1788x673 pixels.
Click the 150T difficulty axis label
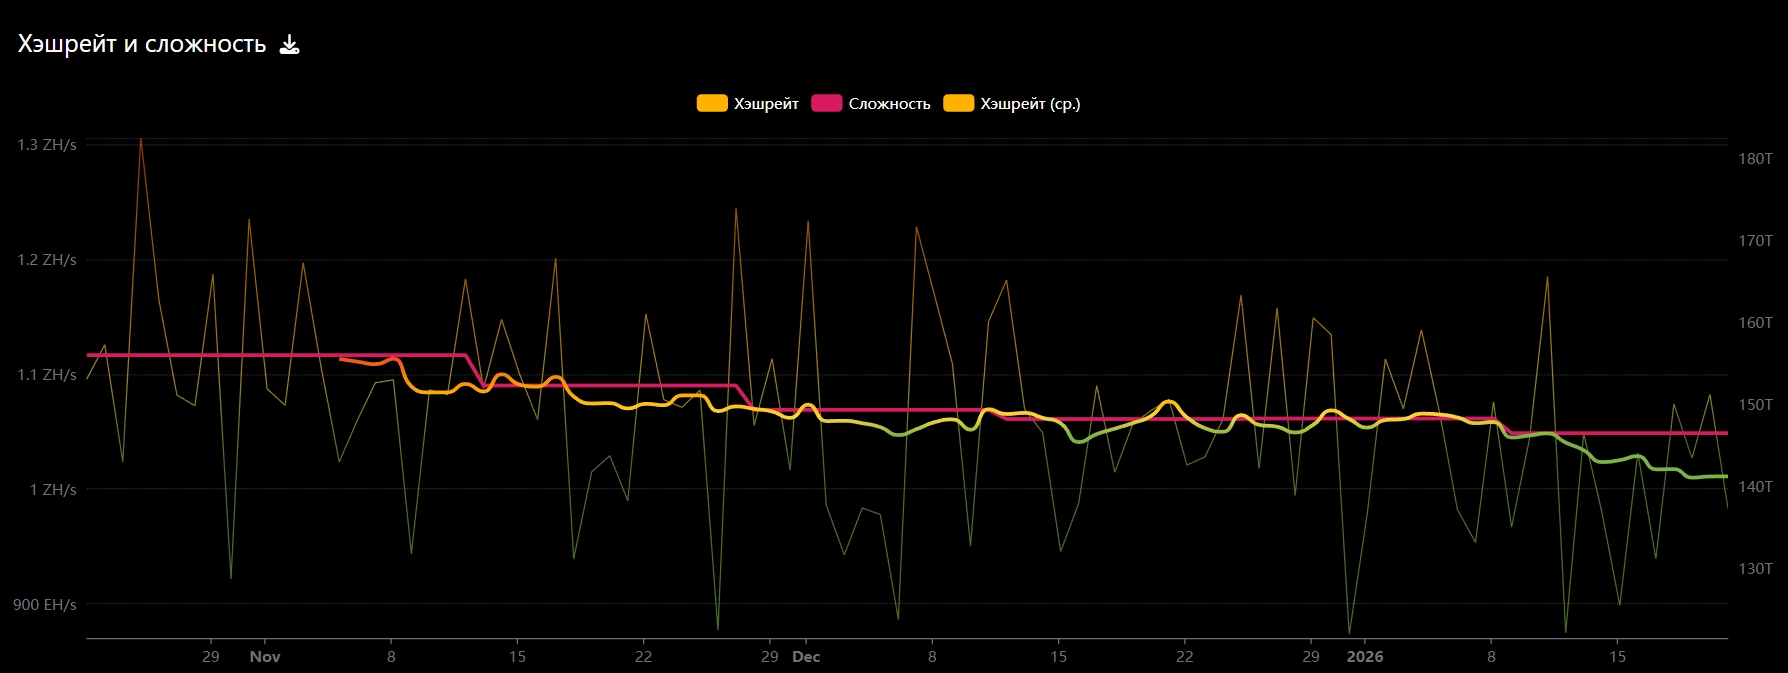tap(1755, 405)
